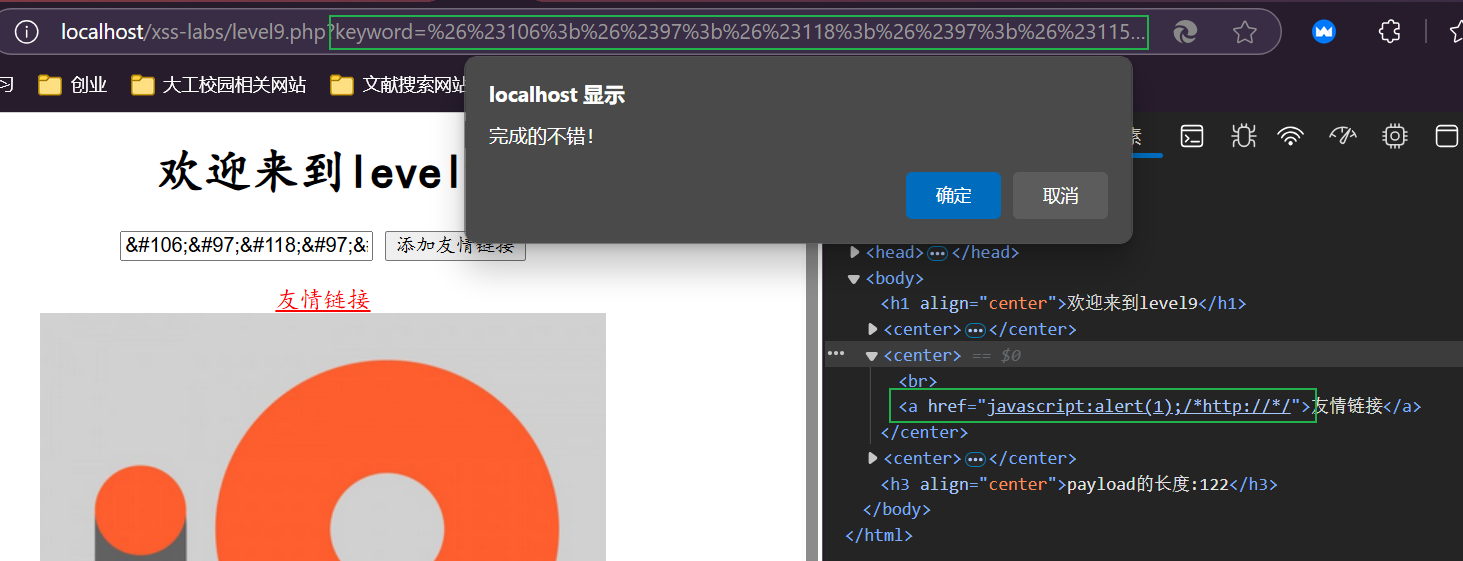The image size is (1463, 561).
Task: Select the closing </body> tag
Action: pos(897,509)
